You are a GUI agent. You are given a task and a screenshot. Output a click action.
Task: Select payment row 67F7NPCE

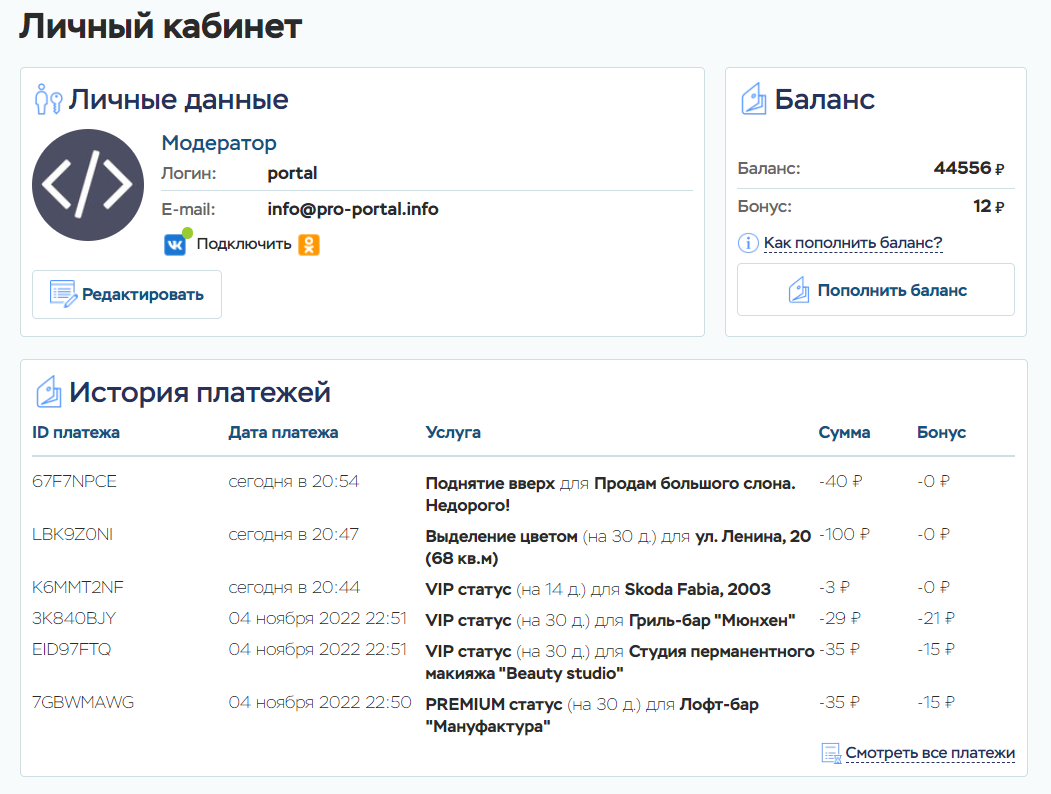coord(75,482)
